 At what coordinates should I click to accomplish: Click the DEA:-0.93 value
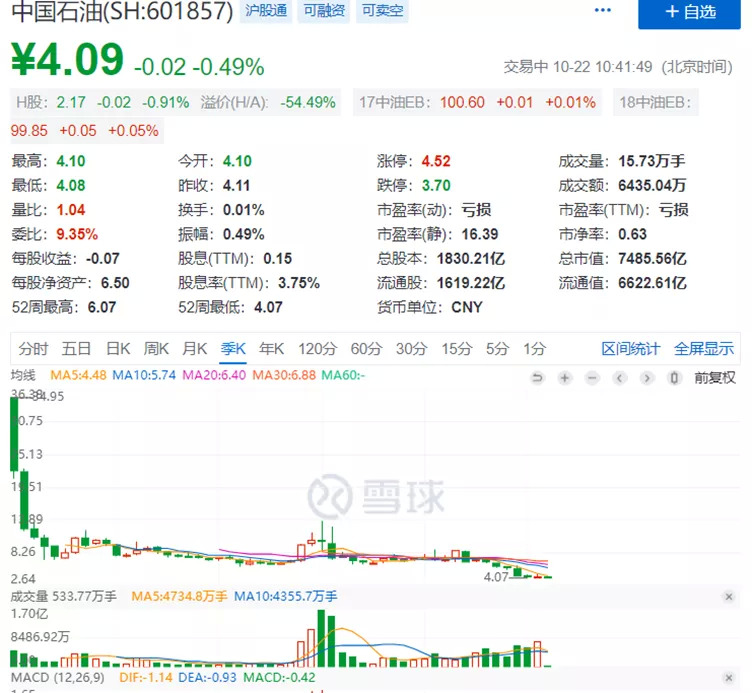207,677
